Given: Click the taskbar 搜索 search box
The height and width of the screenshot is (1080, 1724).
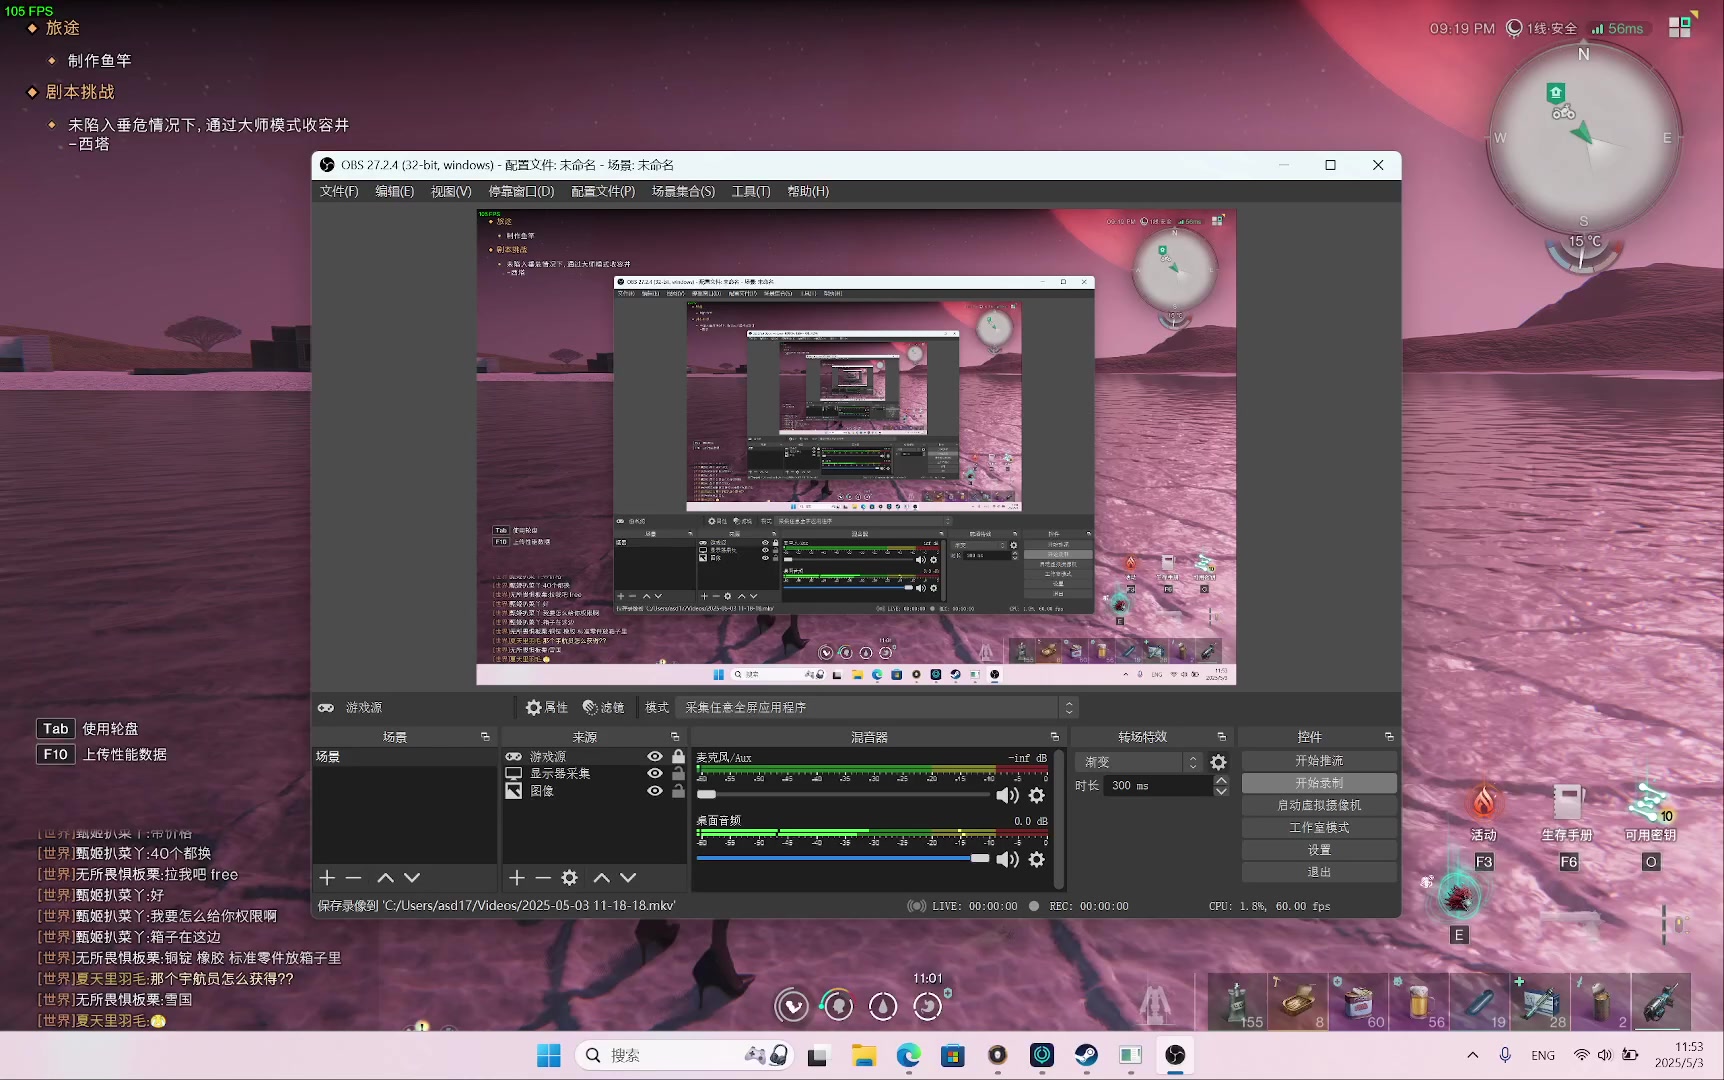Looking at the screenshot, I should click(686, 1055).
